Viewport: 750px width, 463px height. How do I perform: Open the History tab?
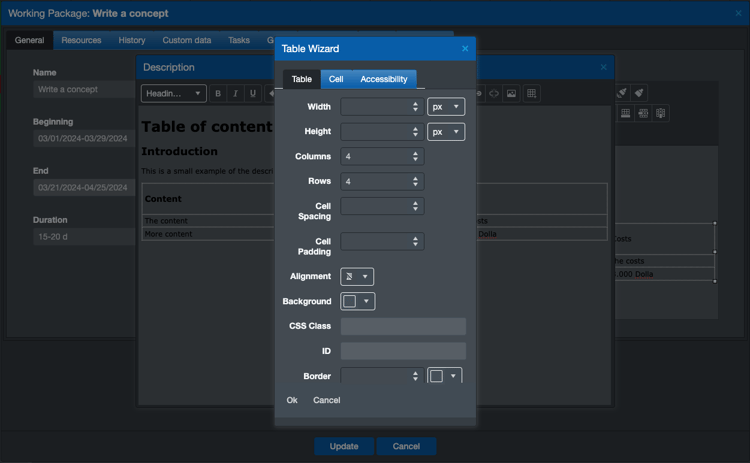tap(132, 40)
